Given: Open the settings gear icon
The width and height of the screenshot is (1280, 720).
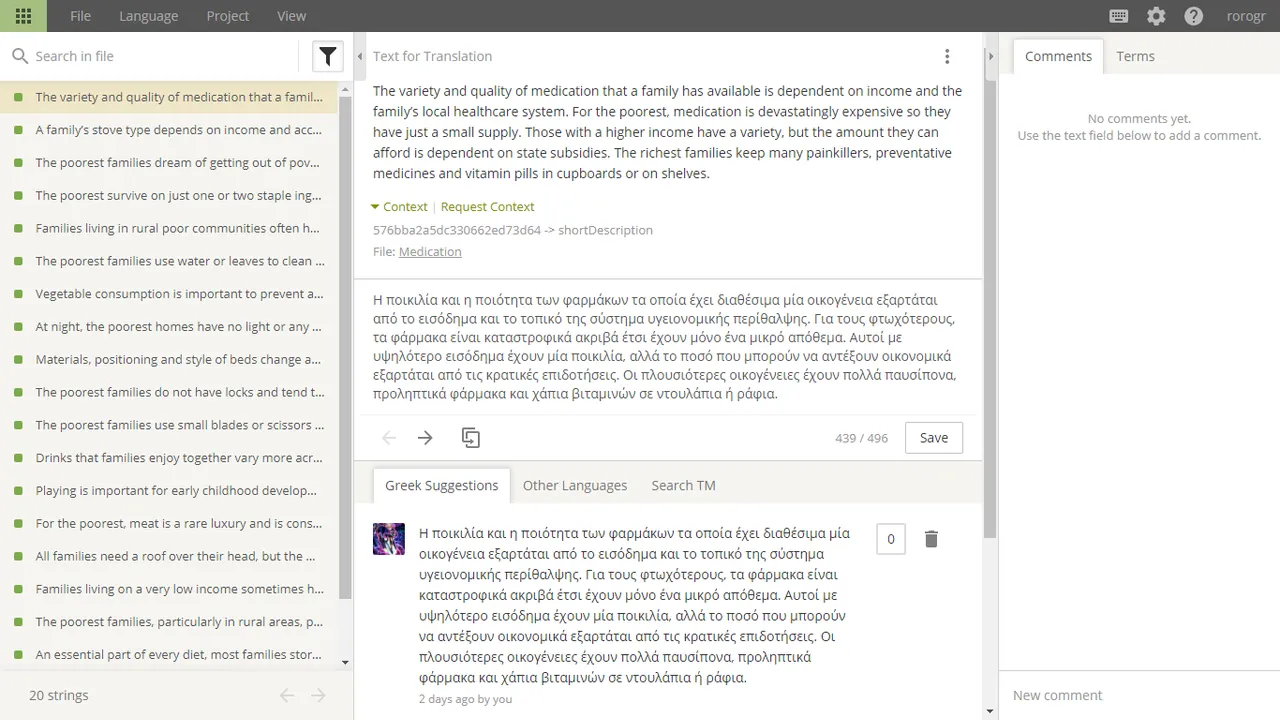Looking at the screenshot, I should pyautogui.click(x=1156, y=16).
